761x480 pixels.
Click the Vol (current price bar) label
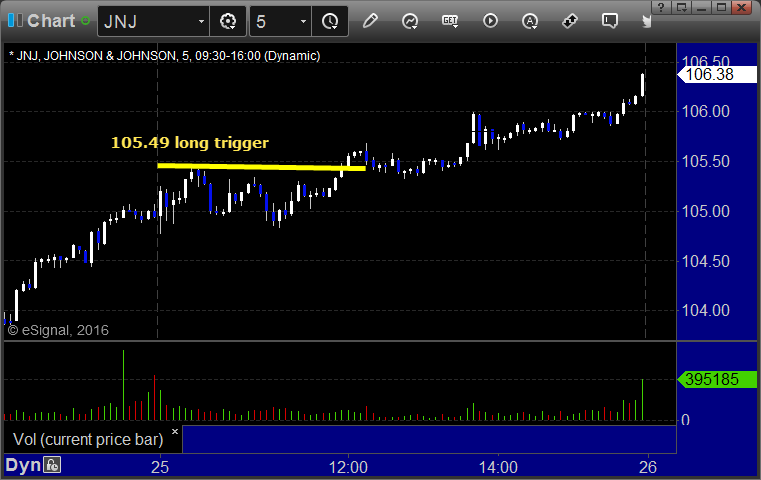[88, 439]
